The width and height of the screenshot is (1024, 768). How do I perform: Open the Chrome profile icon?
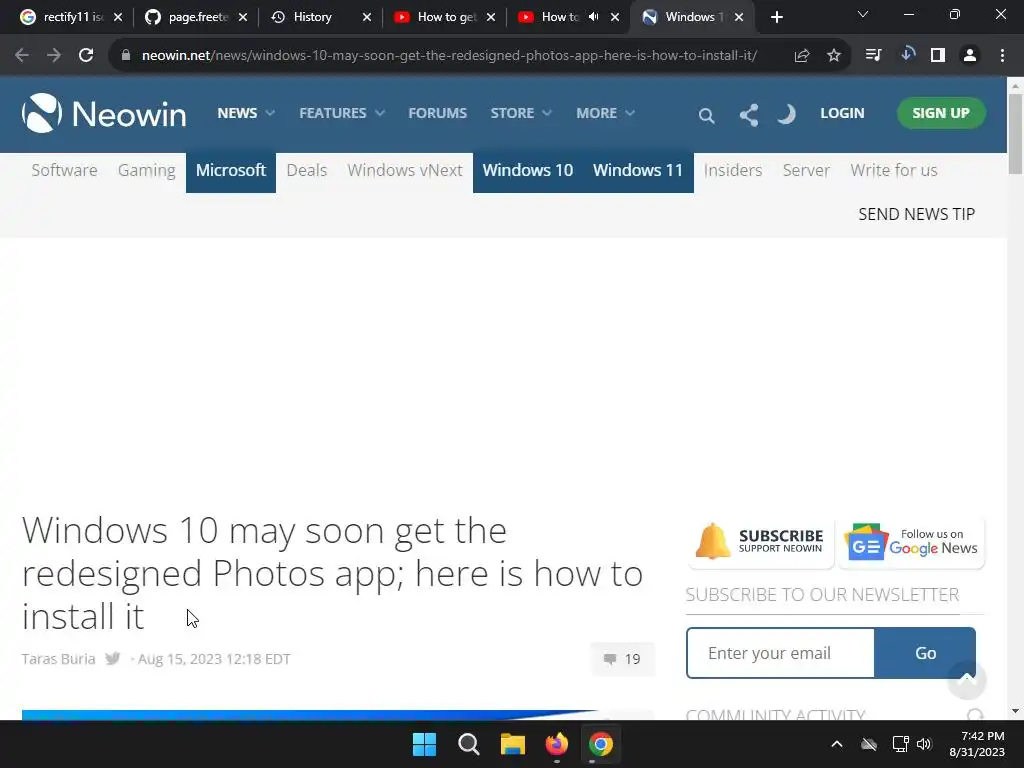970,56
